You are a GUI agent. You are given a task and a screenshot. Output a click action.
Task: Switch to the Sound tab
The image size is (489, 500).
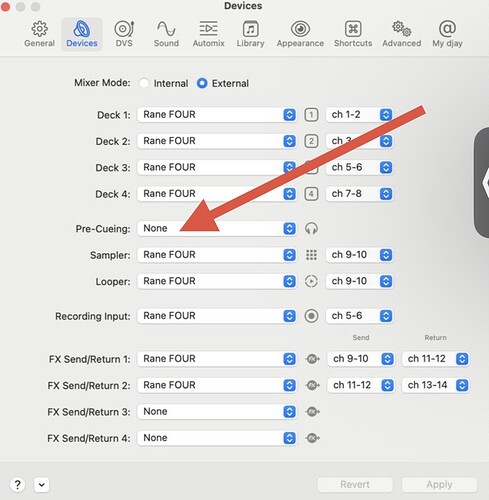click(166, 34)
